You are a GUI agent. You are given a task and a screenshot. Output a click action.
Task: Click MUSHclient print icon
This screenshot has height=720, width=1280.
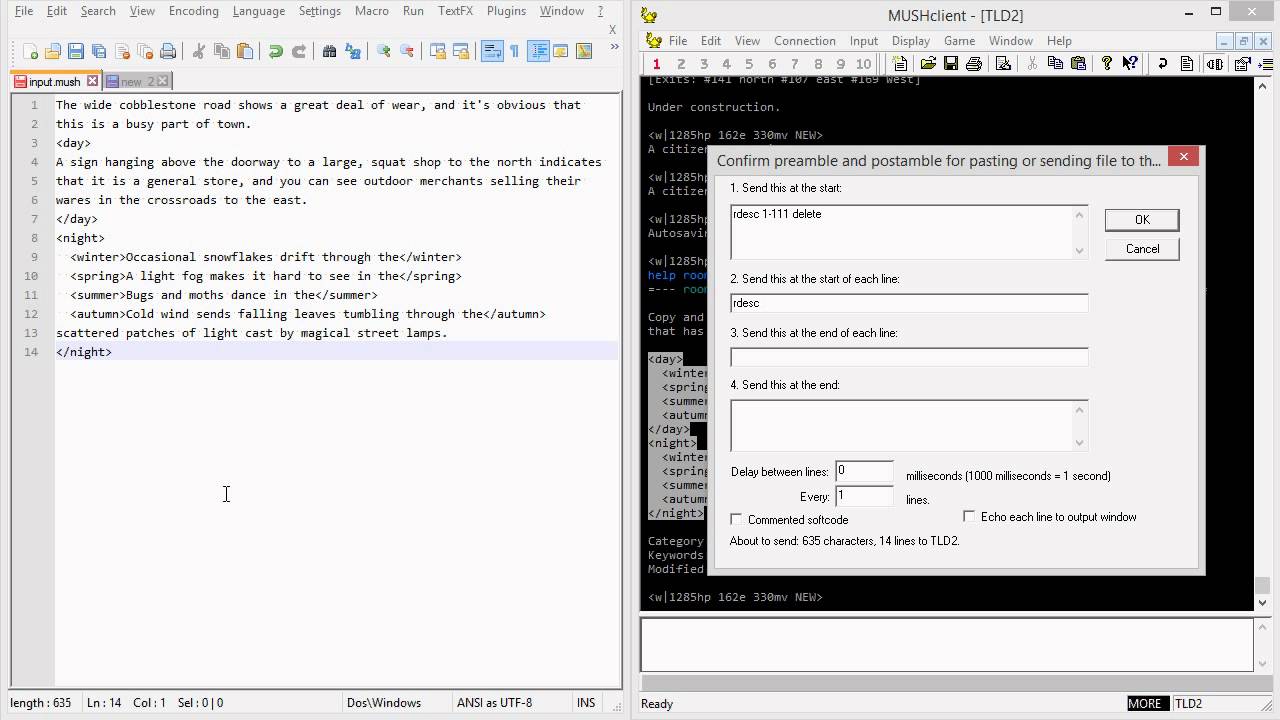coord(974,64)
